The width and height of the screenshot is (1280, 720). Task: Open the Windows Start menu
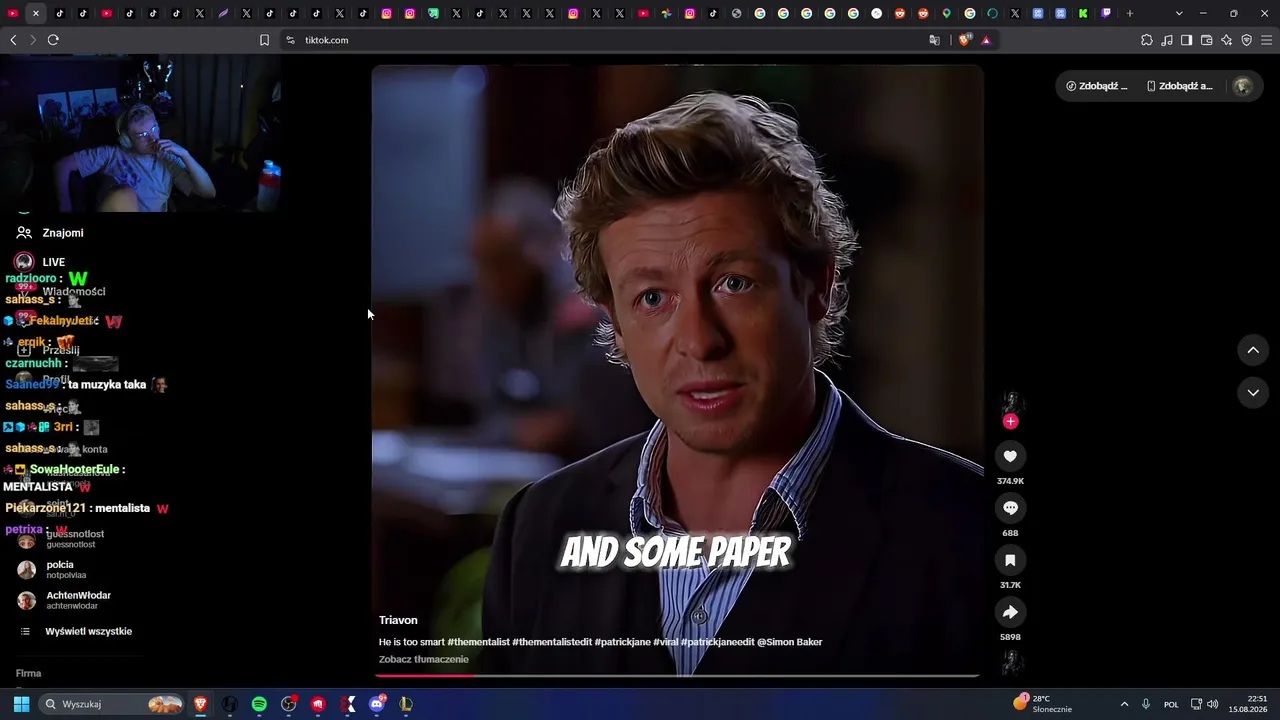[21, 704]
